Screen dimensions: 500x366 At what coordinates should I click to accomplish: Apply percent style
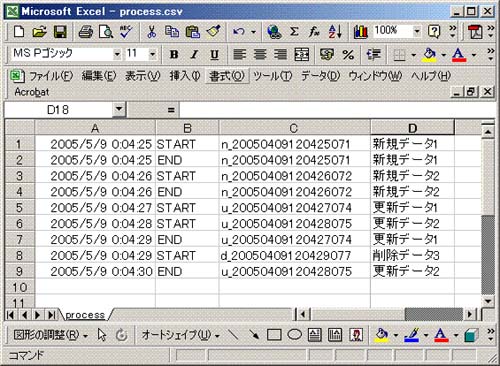pos(348,54)
